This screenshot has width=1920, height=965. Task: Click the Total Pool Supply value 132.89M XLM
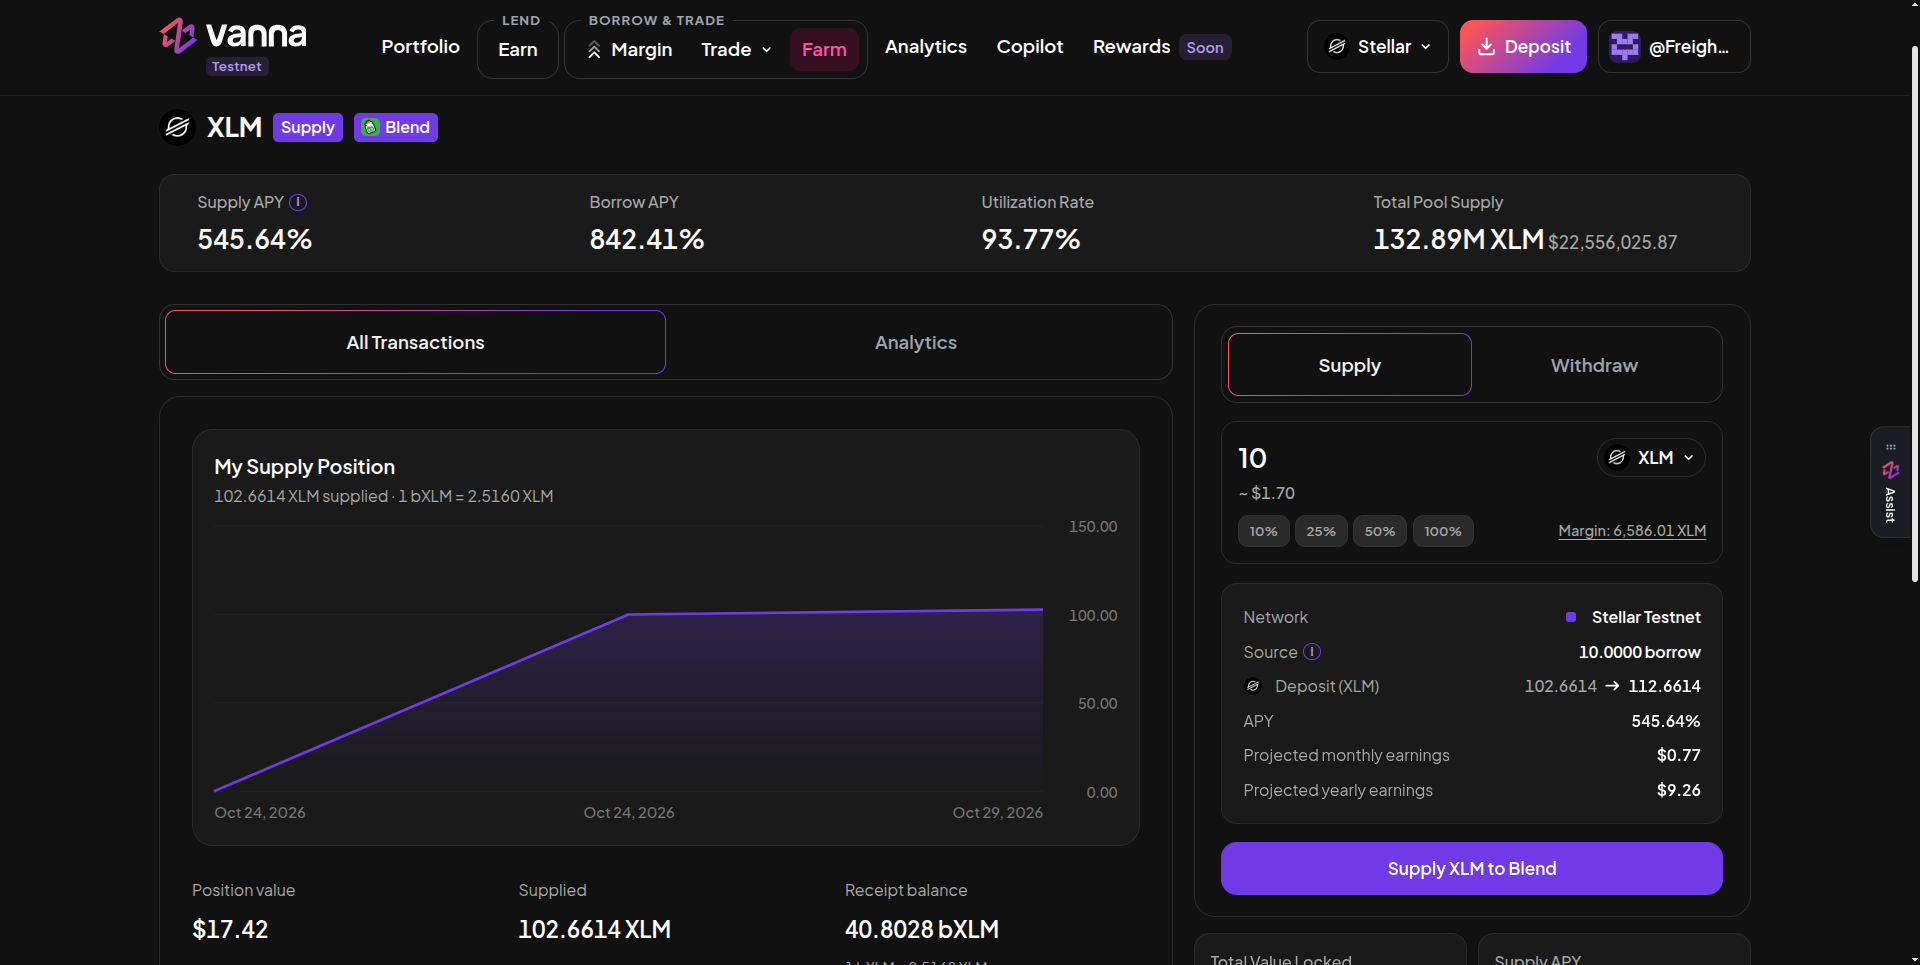click(1458, 239)
